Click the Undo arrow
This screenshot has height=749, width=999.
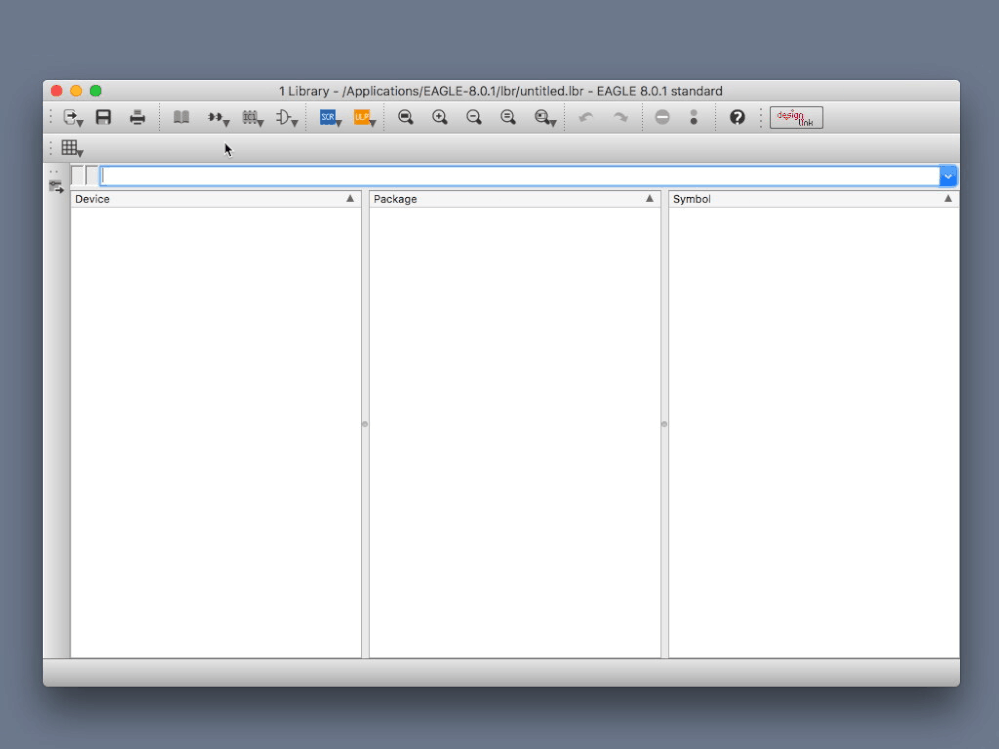point(586,117)
